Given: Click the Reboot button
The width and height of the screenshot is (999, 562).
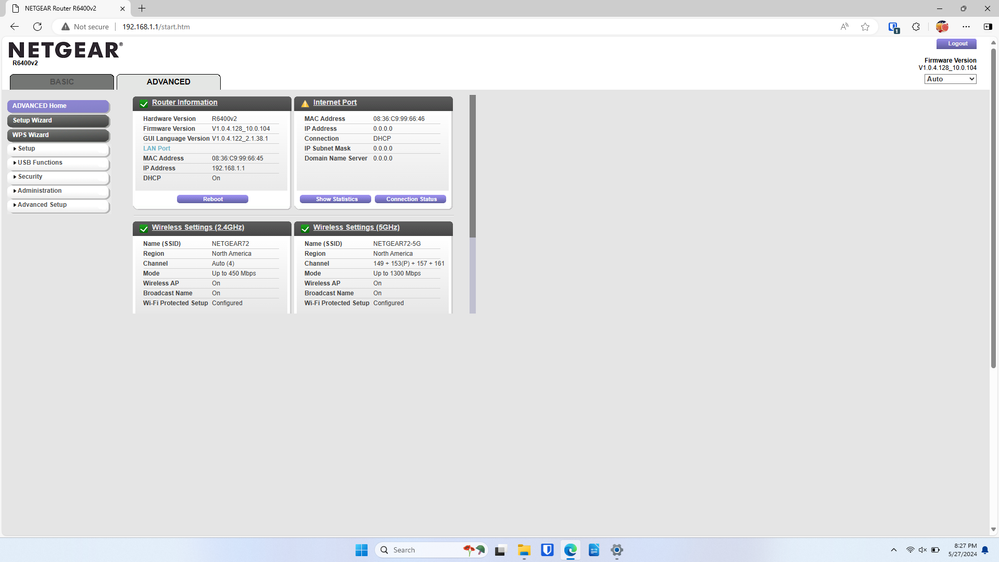Looking at the screenshot, I should pyautogui.click(x=213, y=199).
